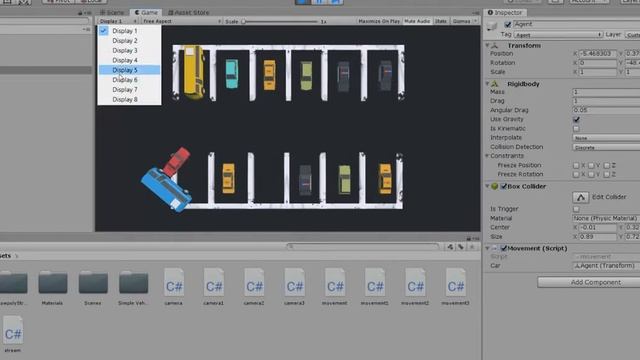This screenshot has width=640, height=360.
Task: Toggle Freeze Rotation X checkbox
Action: (x=576, y=174)
